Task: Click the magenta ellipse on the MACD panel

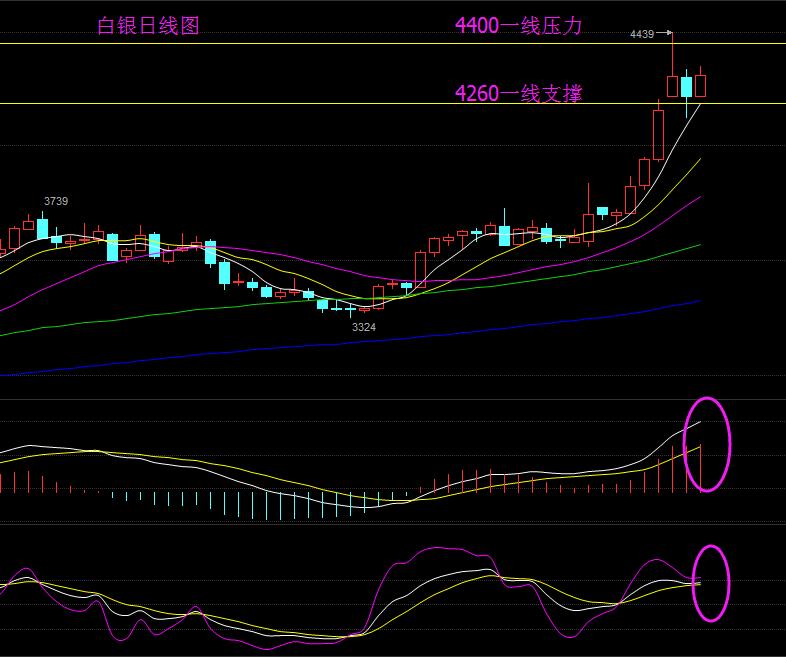Action: (707, 444)
